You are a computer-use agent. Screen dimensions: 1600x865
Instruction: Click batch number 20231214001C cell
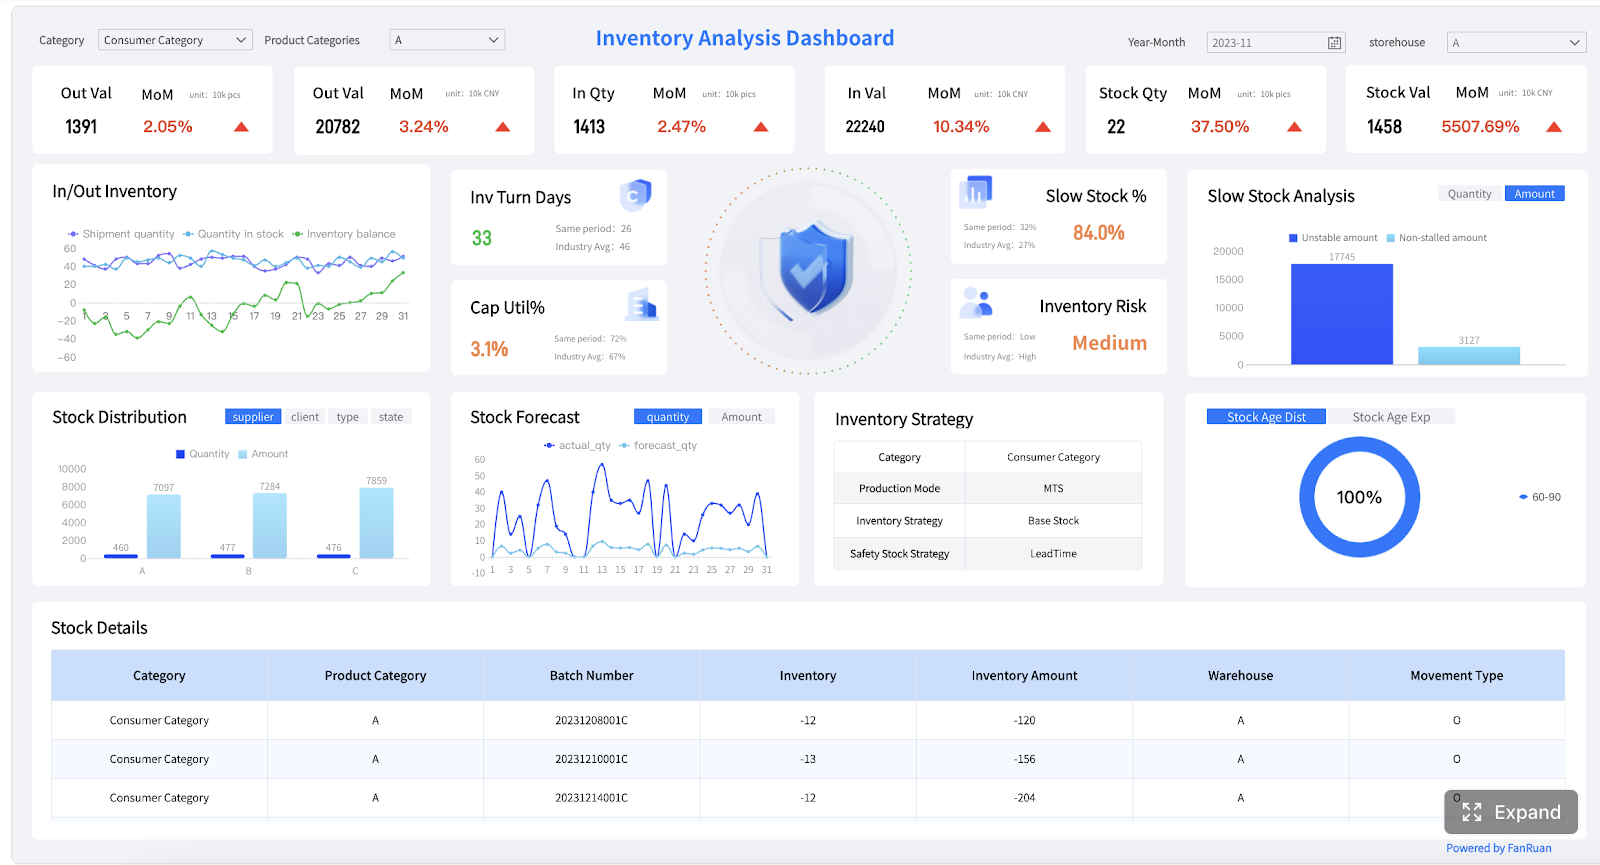[x=591, y=798]
